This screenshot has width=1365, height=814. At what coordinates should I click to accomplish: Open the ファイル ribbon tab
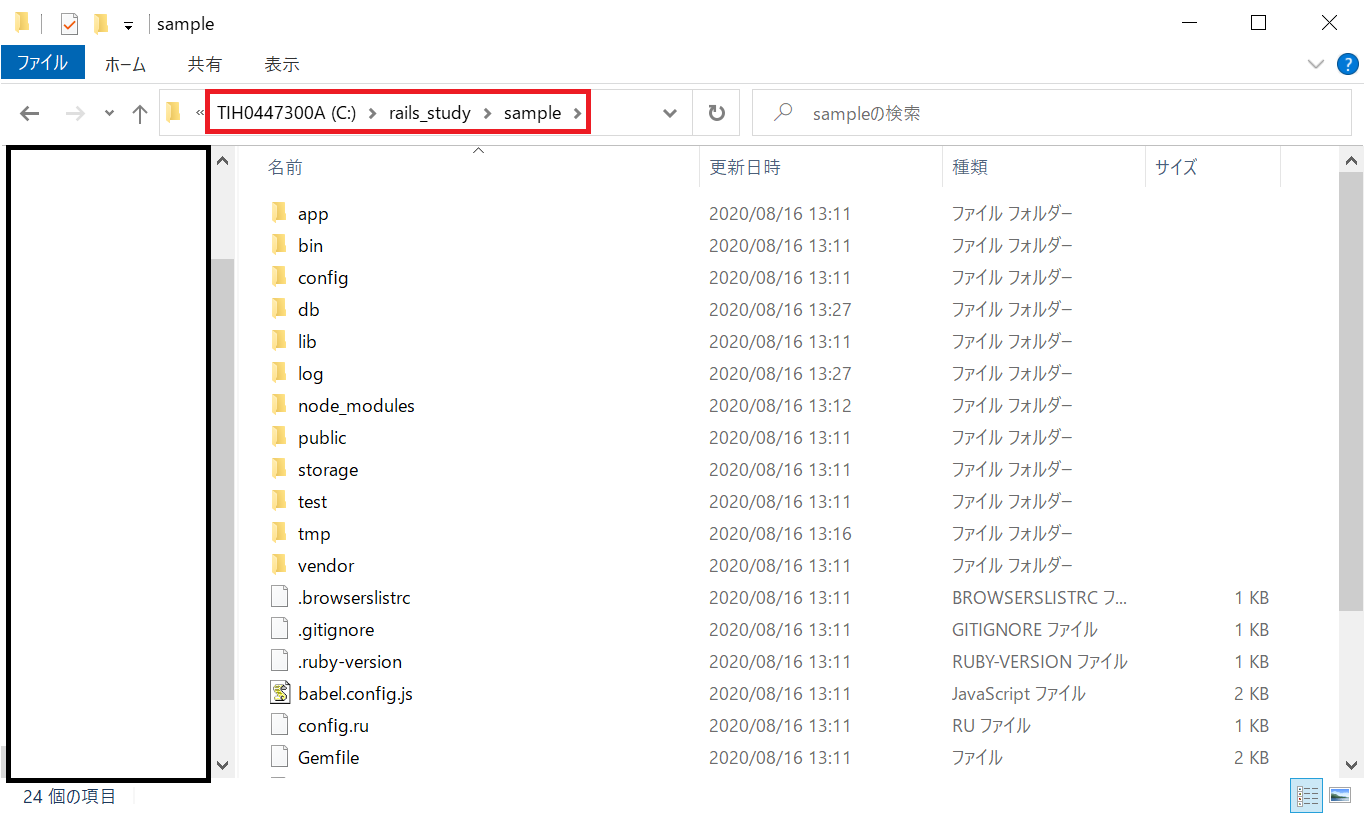click(x=42, y=63)
